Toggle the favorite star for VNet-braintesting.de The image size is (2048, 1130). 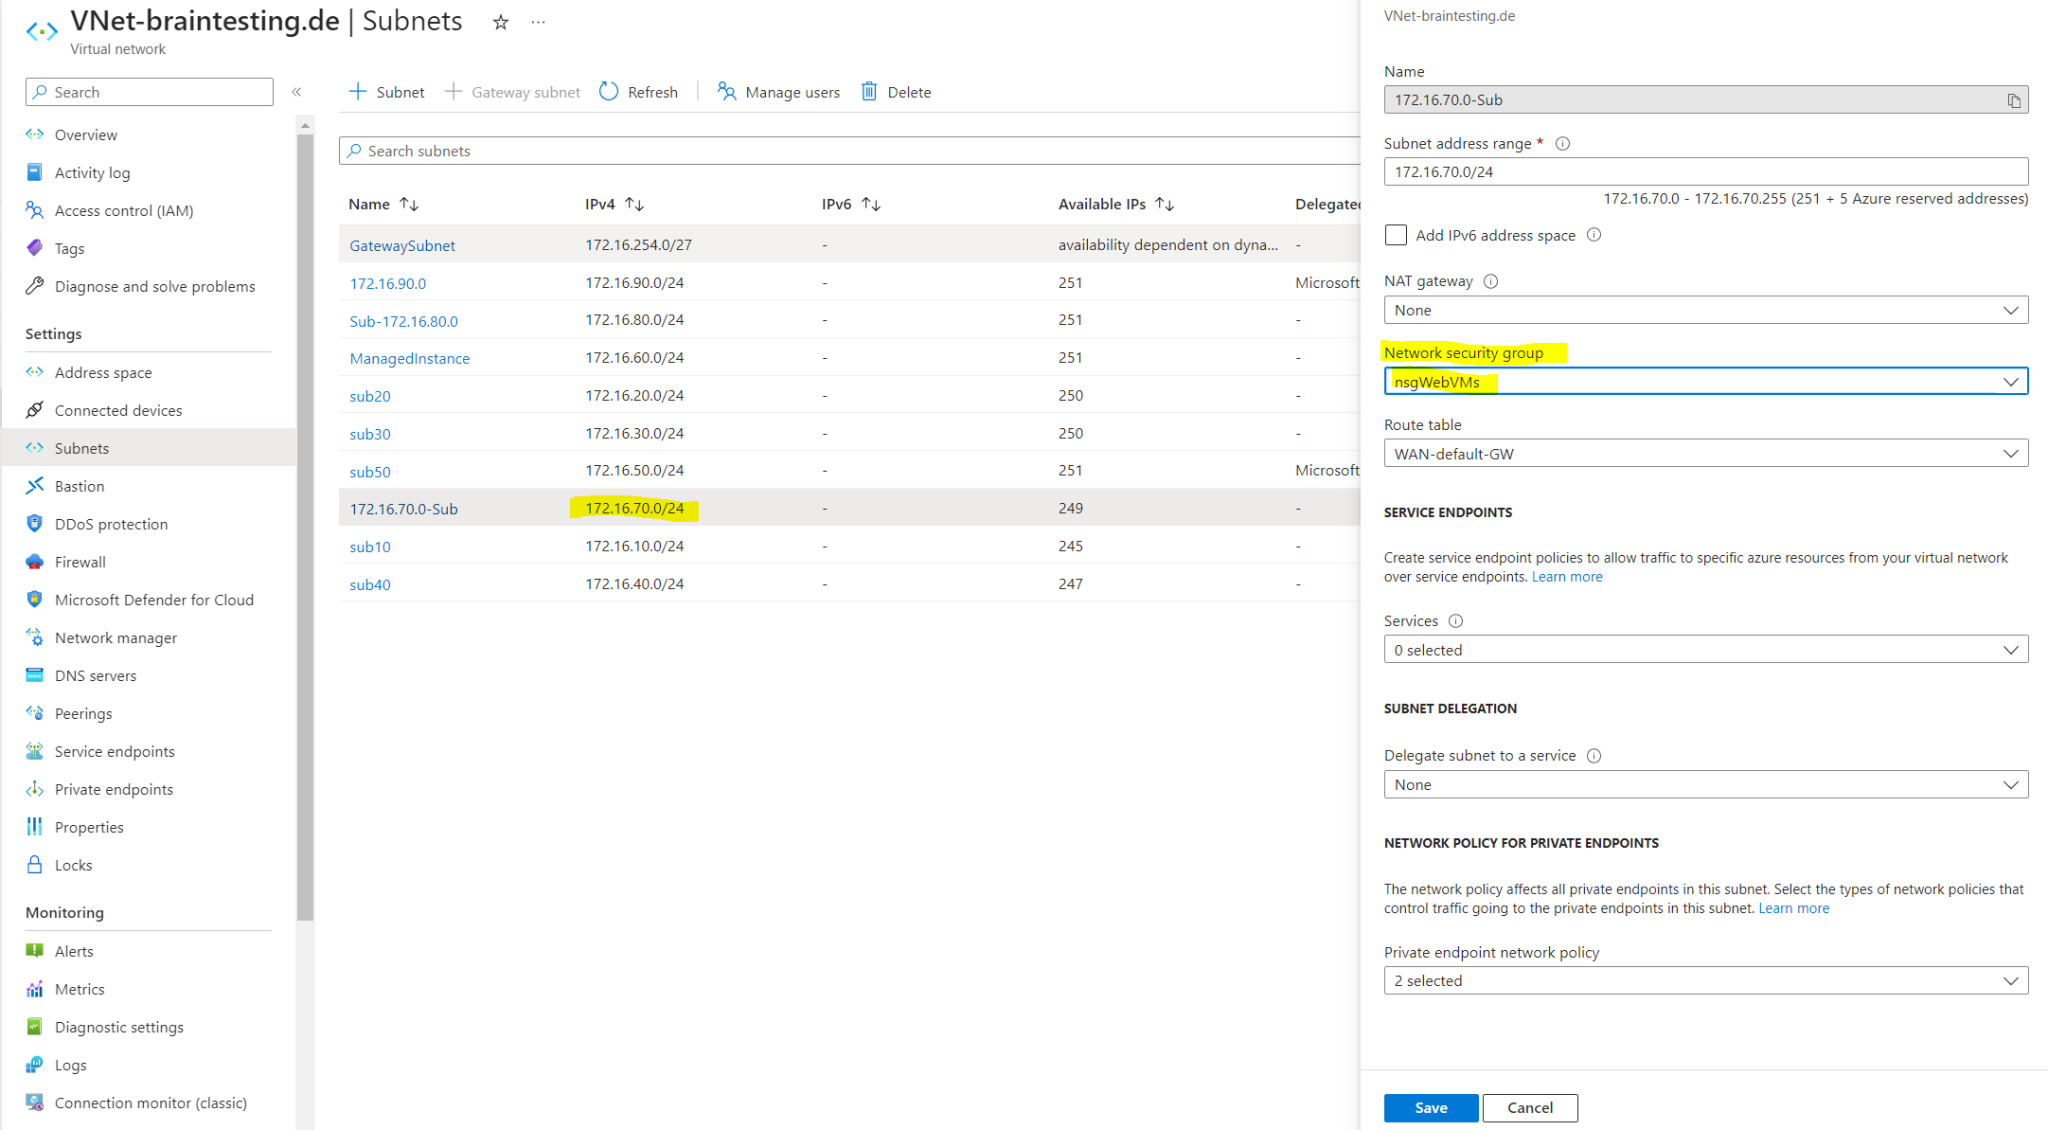pos(500,22)
